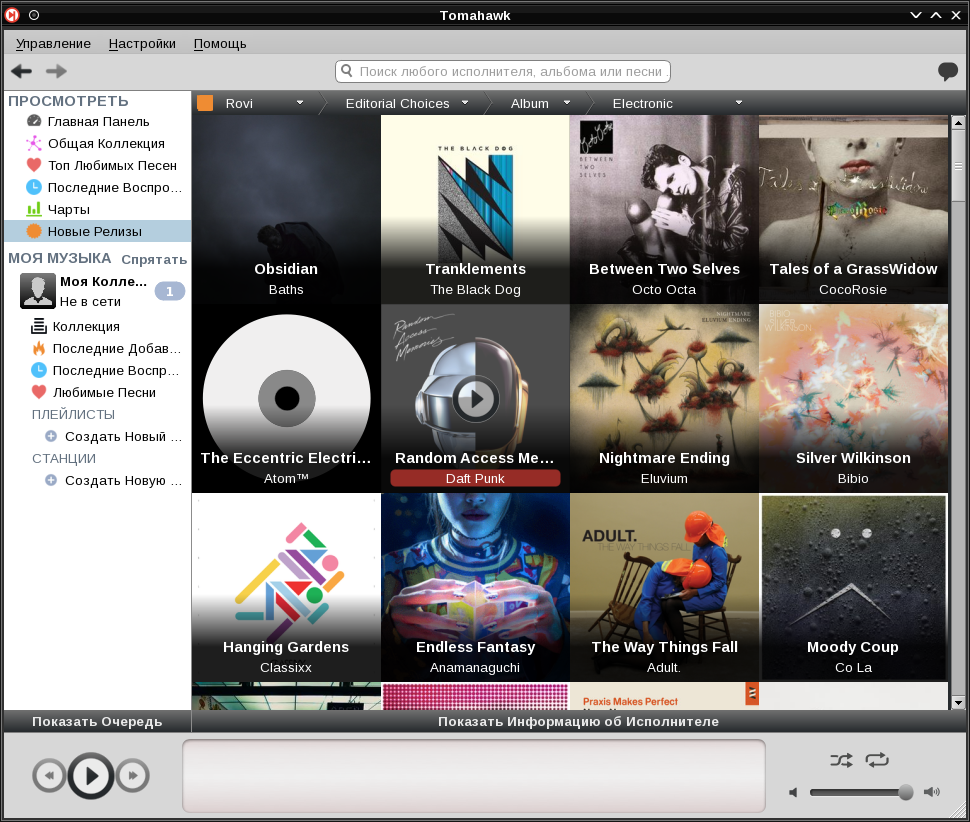Viewport: 970px width, 822px height.
Task: Open the Hanging Gardens album by Classixx
Action: pyautogui.click(x=286, y=587)
